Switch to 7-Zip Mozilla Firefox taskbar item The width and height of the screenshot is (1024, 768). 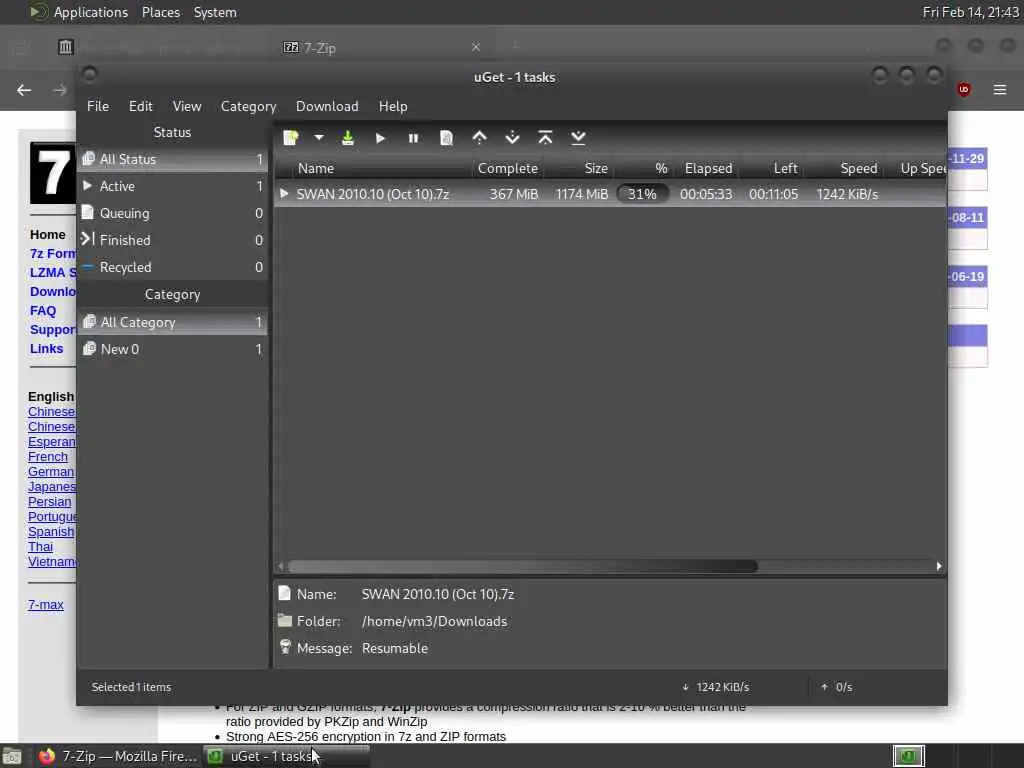[x=118, y=756]
